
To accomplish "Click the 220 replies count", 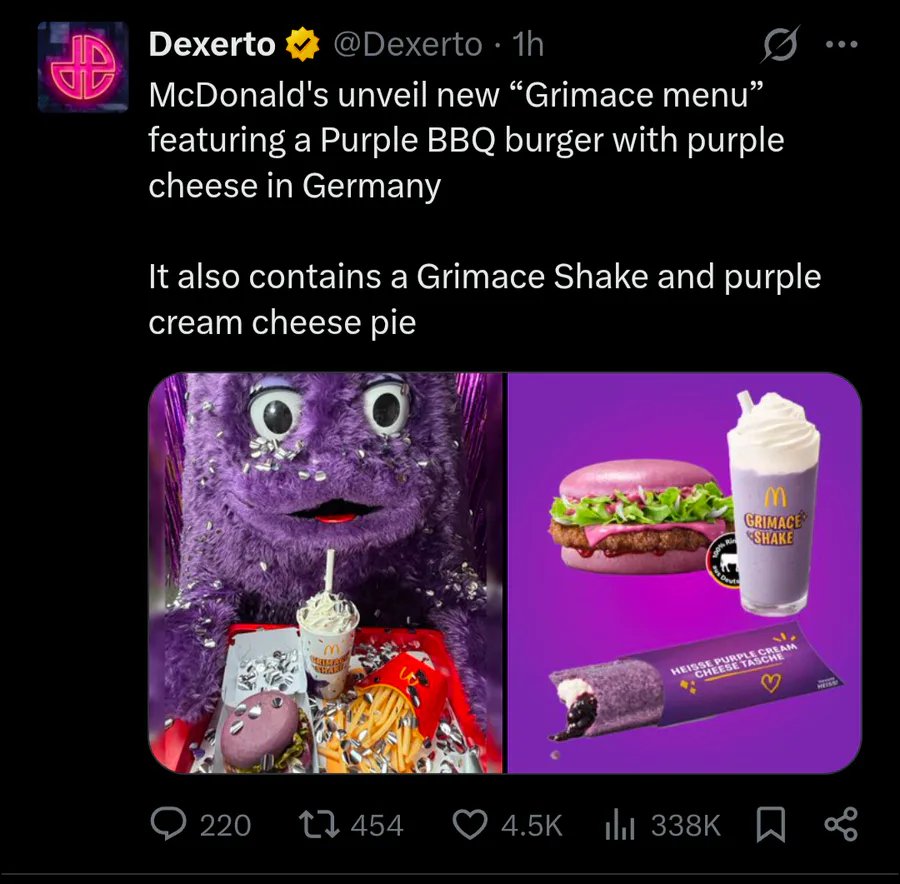I will point(225,825).
